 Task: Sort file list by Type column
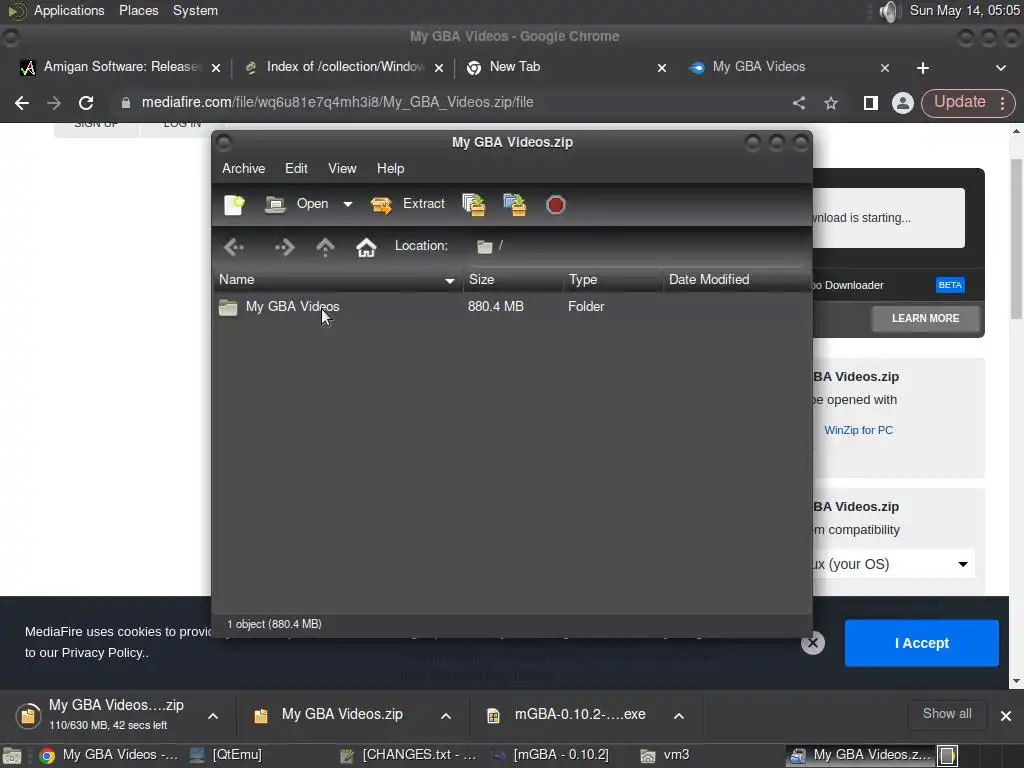point(613,280)
